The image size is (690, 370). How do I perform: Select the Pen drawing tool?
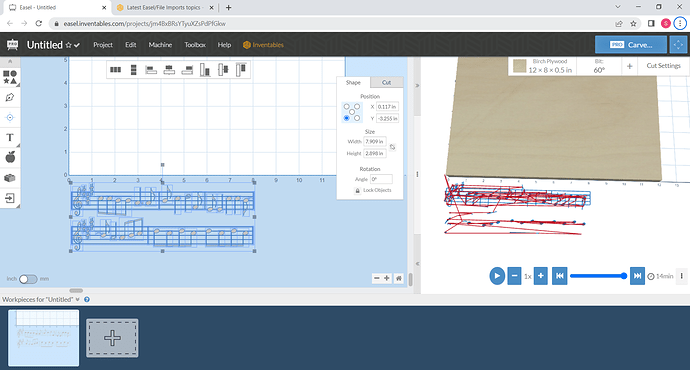coord(10,97)
